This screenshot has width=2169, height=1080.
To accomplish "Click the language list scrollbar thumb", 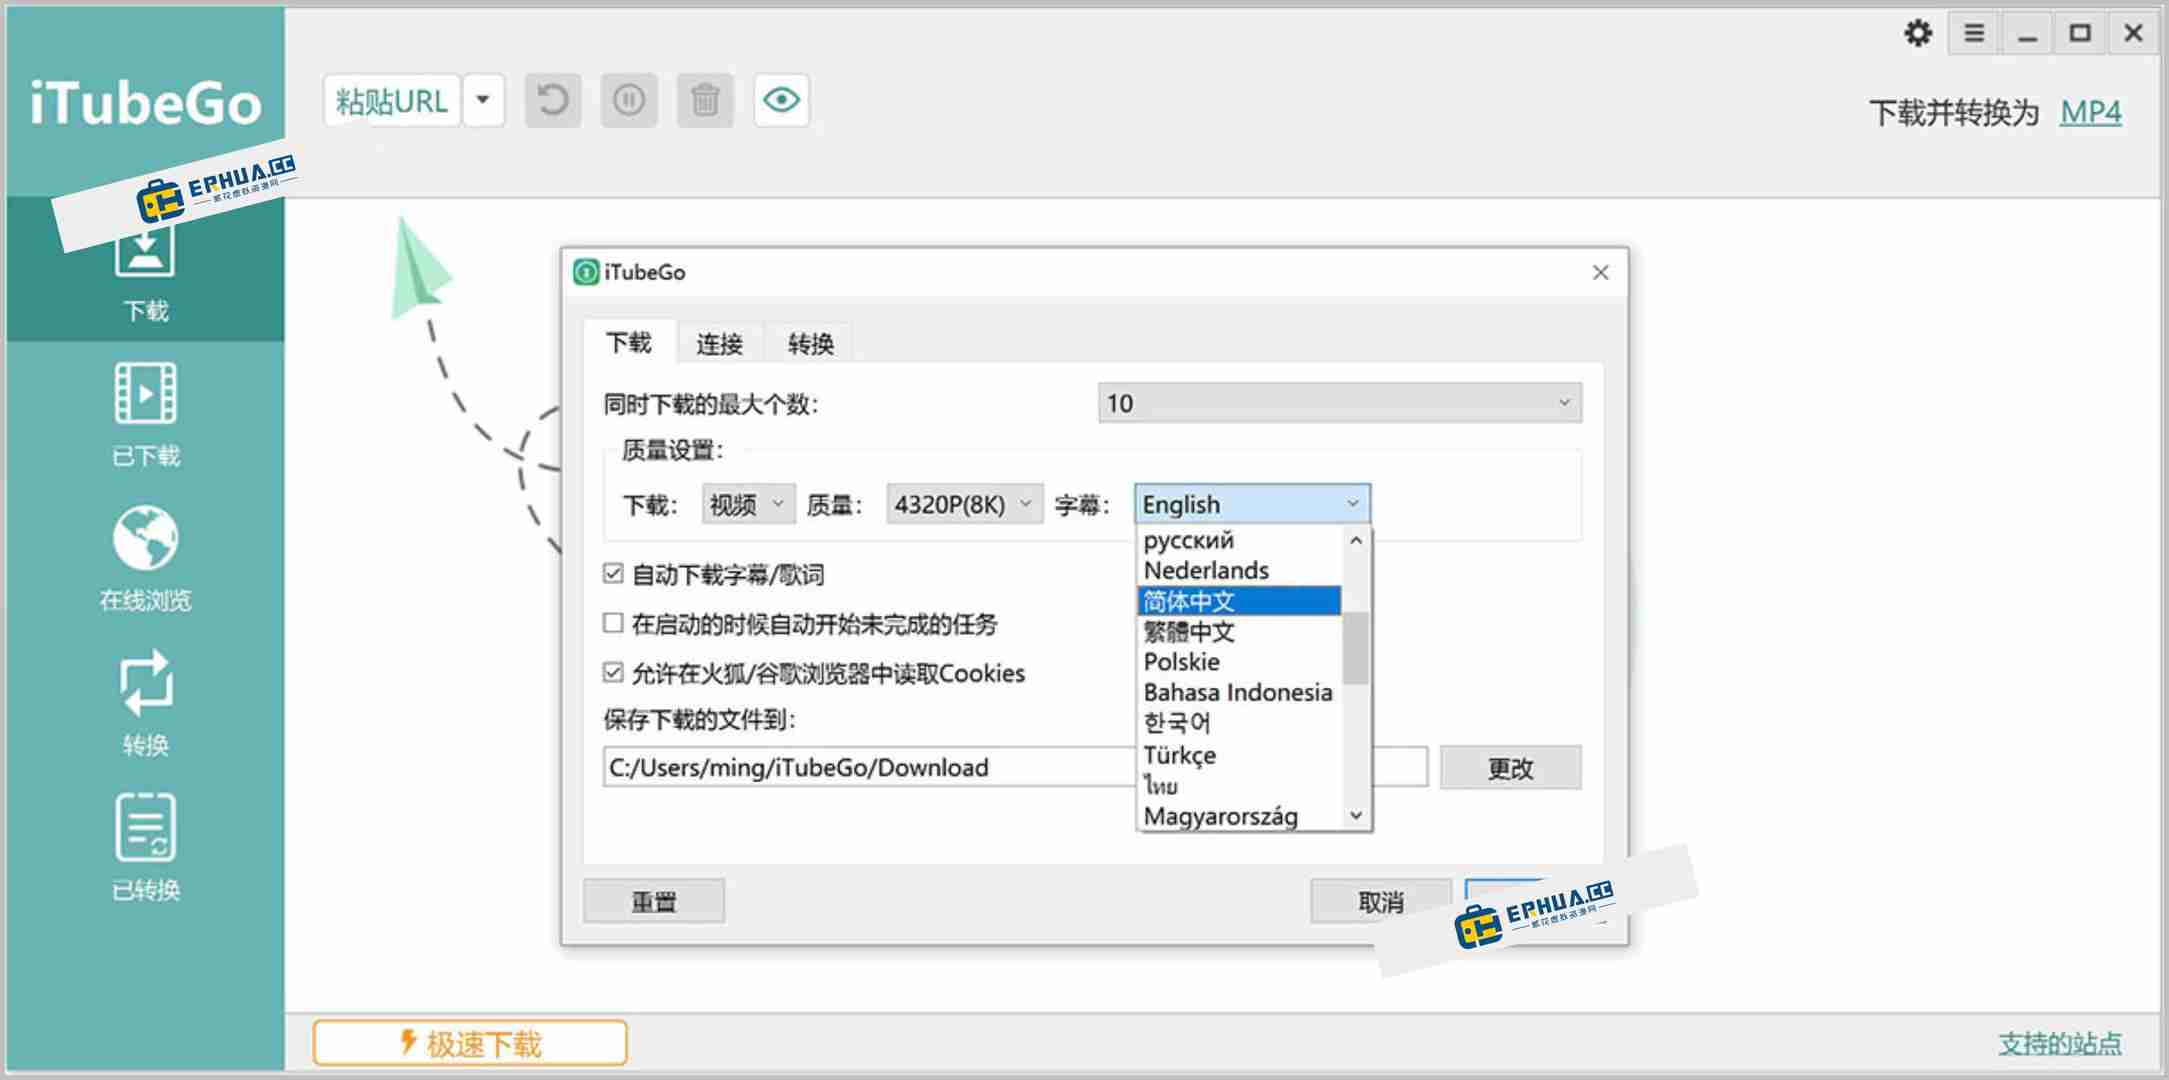I will coord(1356,648).
